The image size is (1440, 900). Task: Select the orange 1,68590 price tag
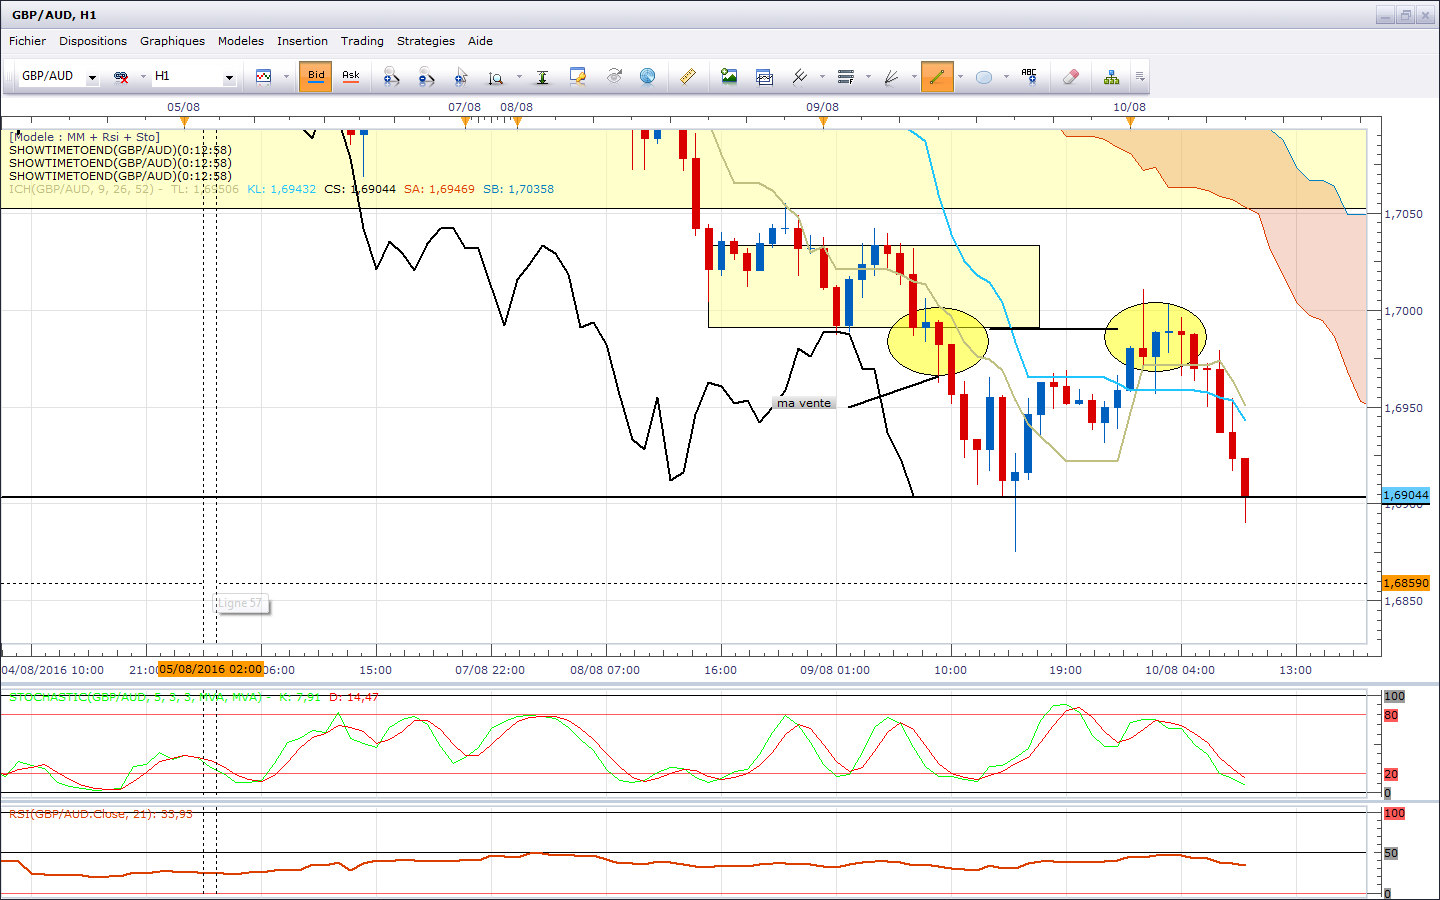[x=1405, y=583]
